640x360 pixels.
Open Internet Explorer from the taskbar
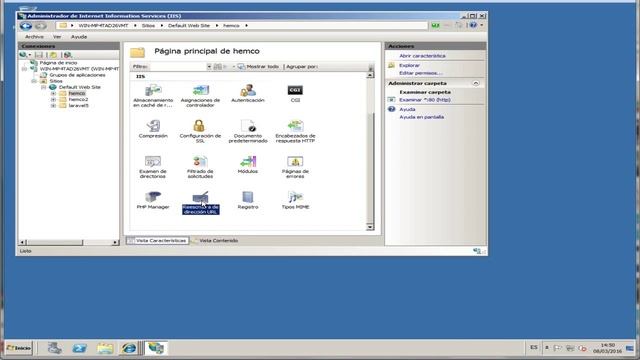tap(129, 348)
